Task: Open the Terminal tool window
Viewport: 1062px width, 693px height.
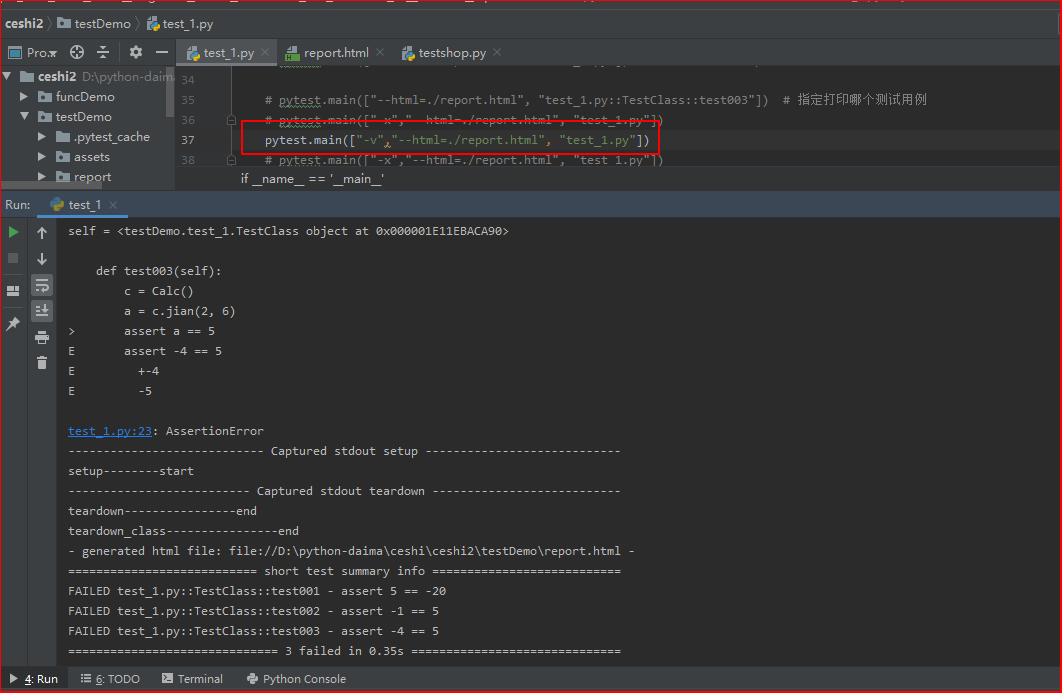Action: tap(192, 679)
